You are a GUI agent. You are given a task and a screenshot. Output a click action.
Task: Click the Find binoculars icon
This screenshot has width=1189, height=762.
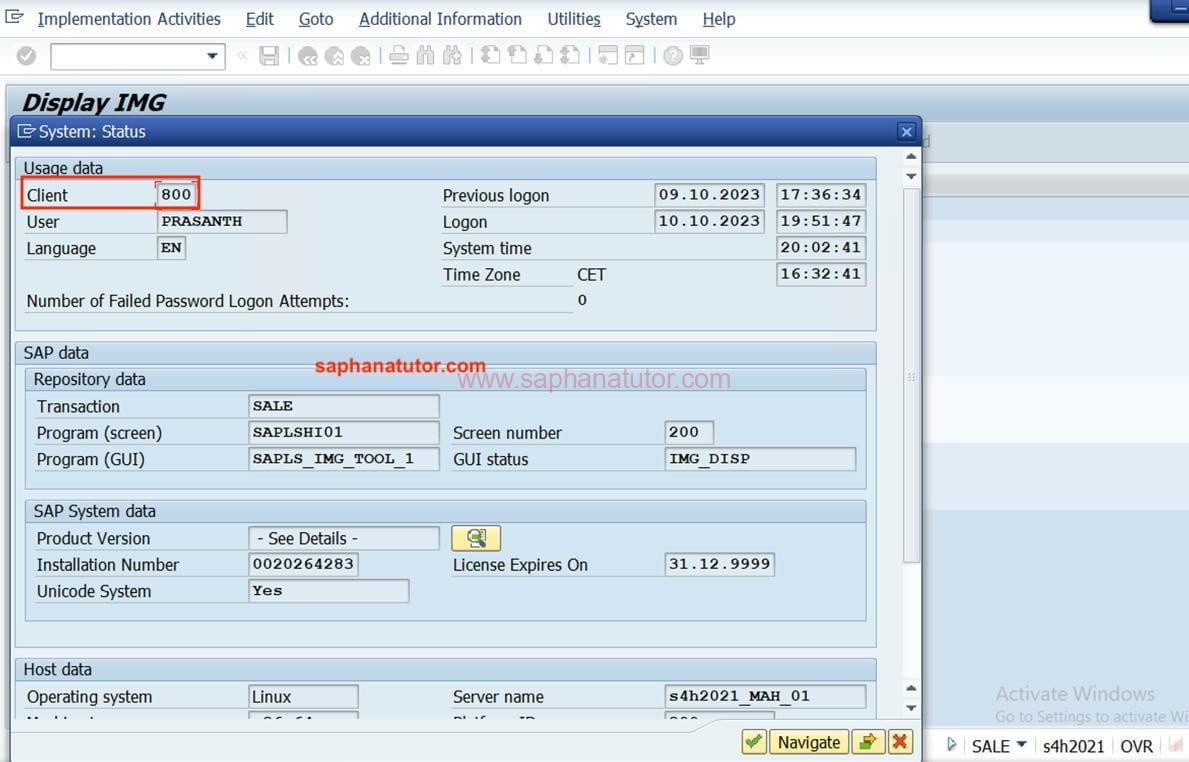point(425,55)
